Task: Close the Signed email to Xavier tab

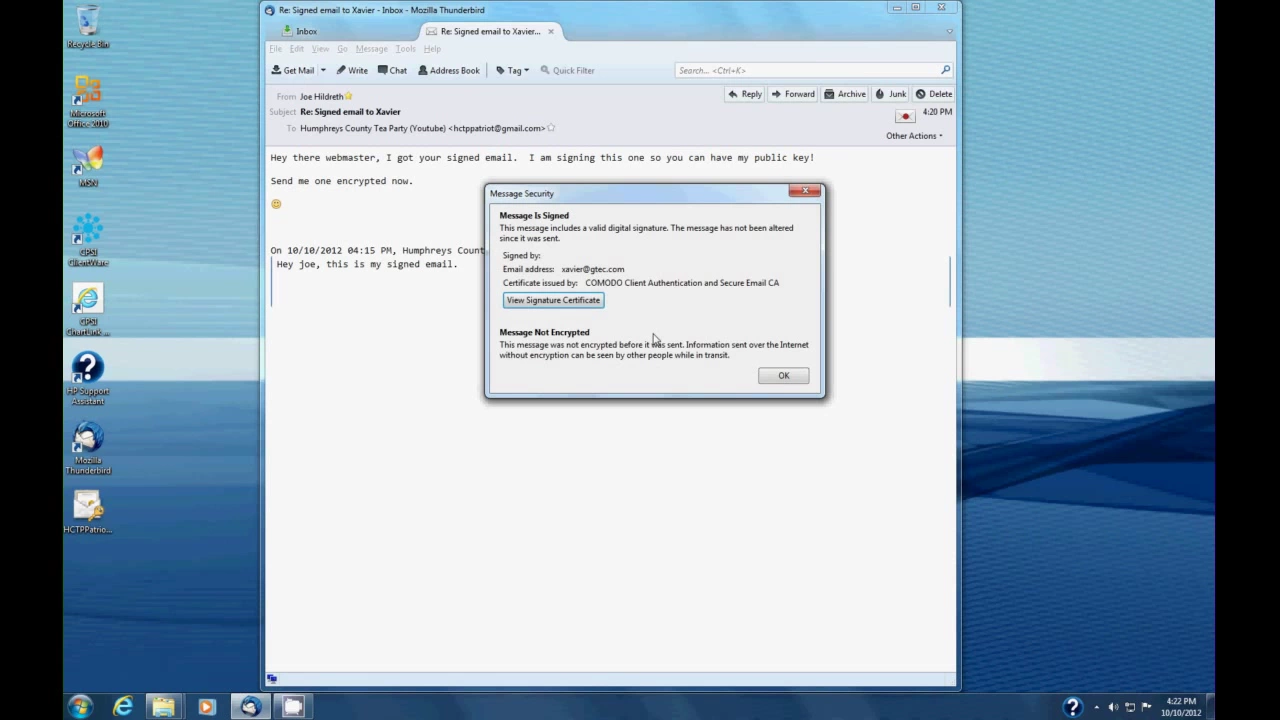Action: click(550, 31)
